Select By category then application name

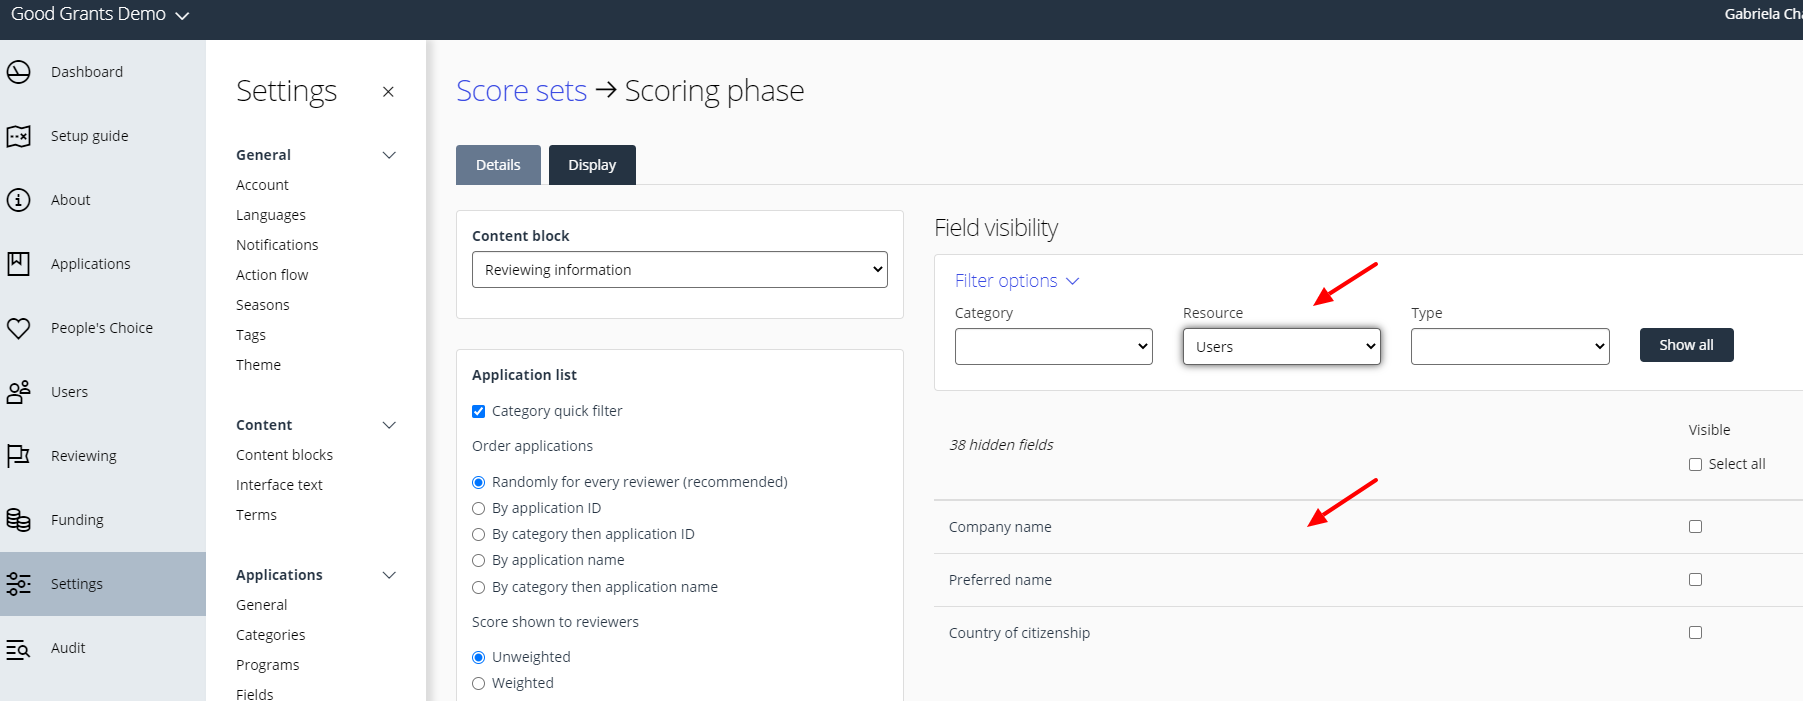coord(479,587)
